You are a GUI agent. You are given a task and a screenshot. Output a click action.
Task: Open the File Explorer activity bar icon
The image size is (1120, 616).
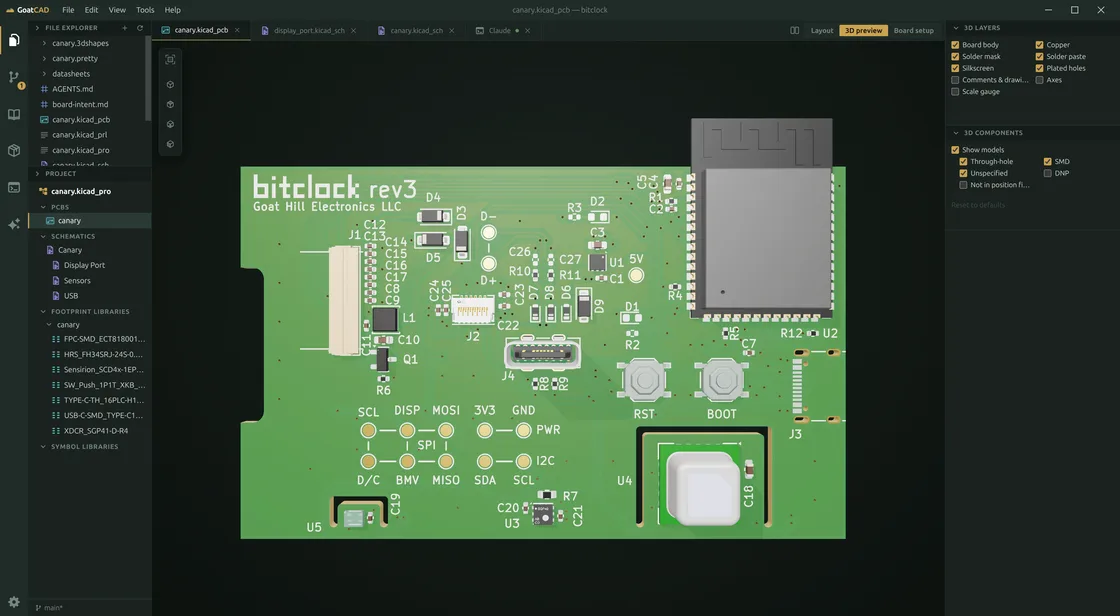pos(14,40)
